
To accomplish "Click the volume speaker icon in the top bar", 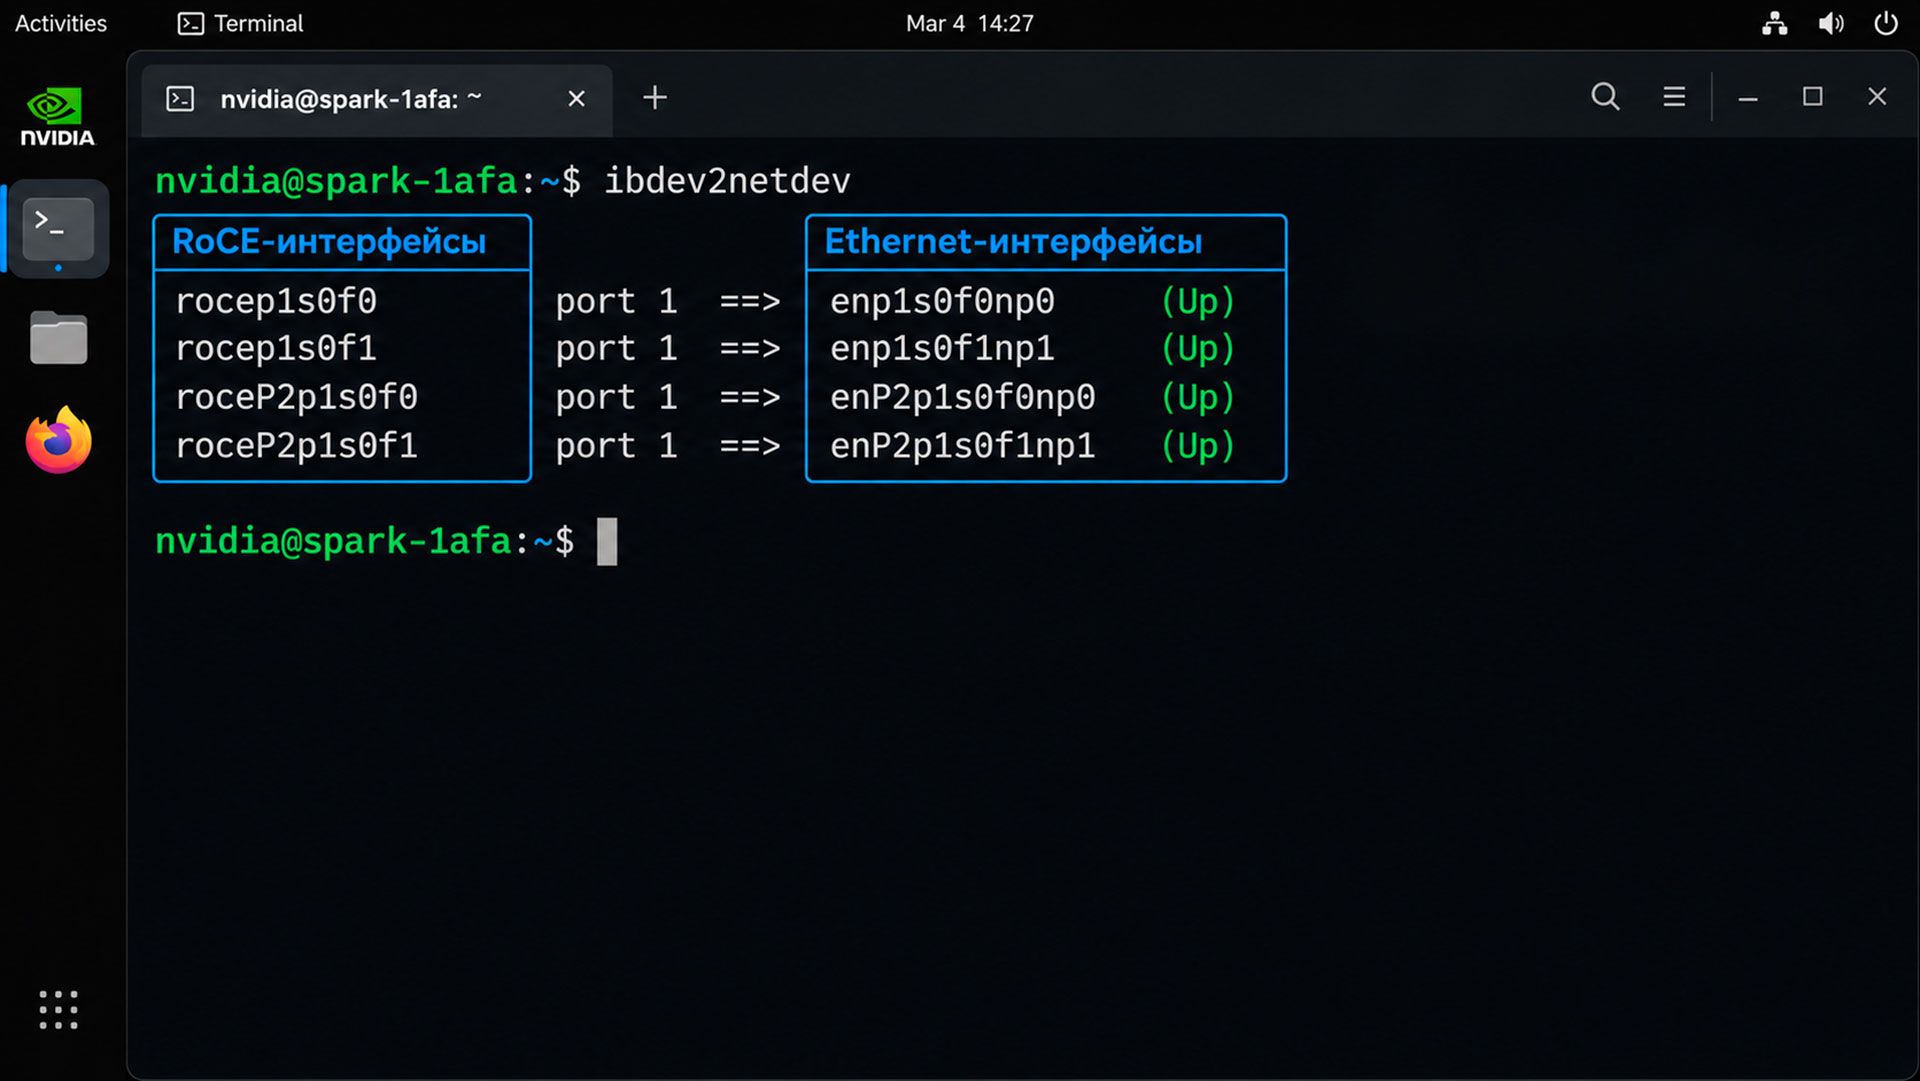I will click(x=1830, y=23).
